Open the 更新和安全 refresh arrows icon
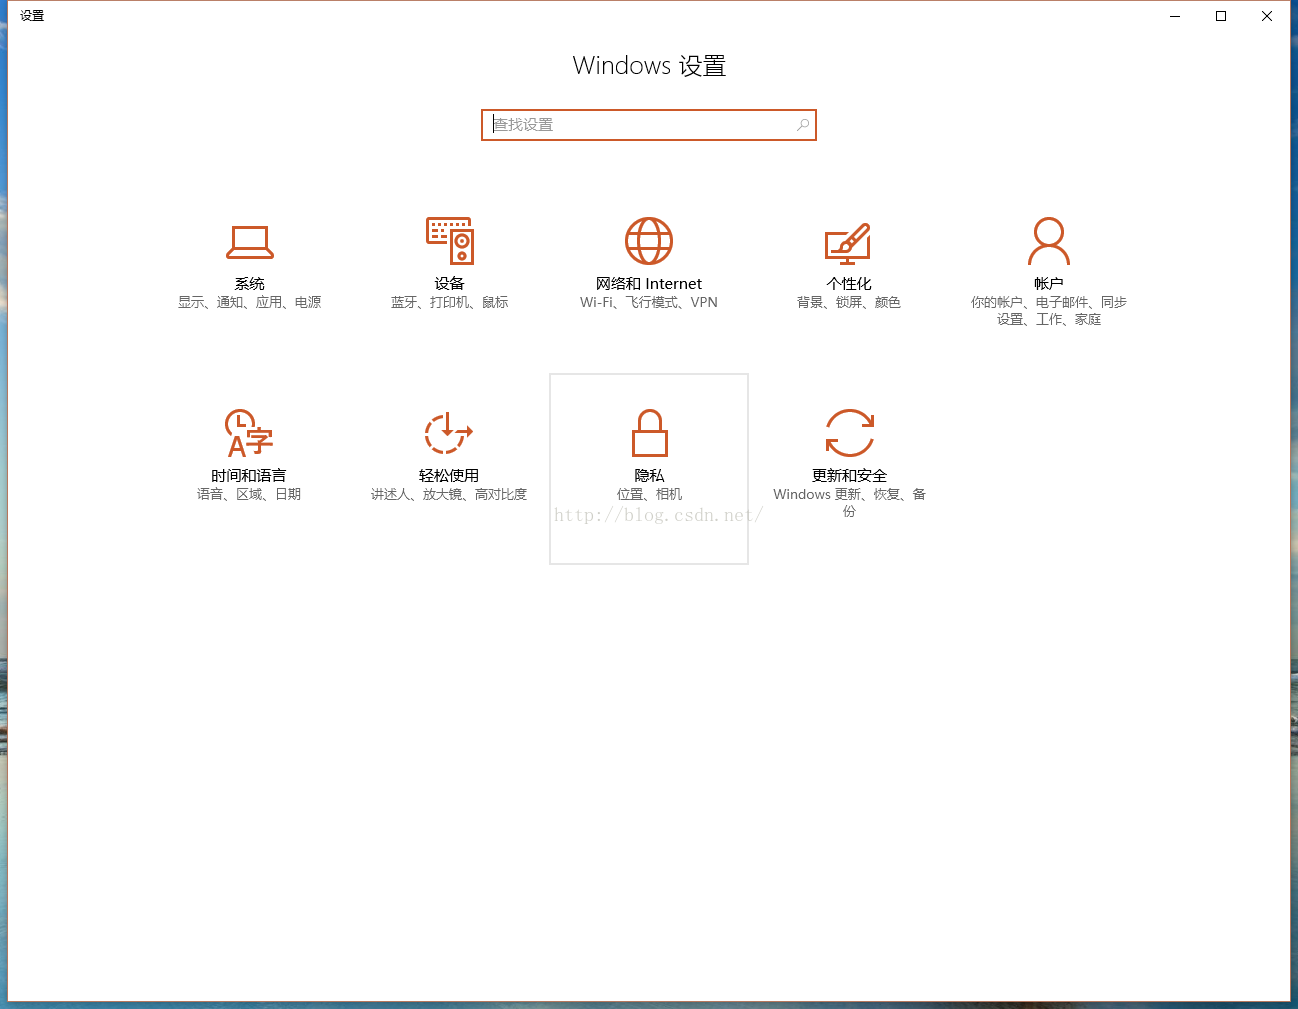The image size is (1298, 1009). click(x=849, y=433)
